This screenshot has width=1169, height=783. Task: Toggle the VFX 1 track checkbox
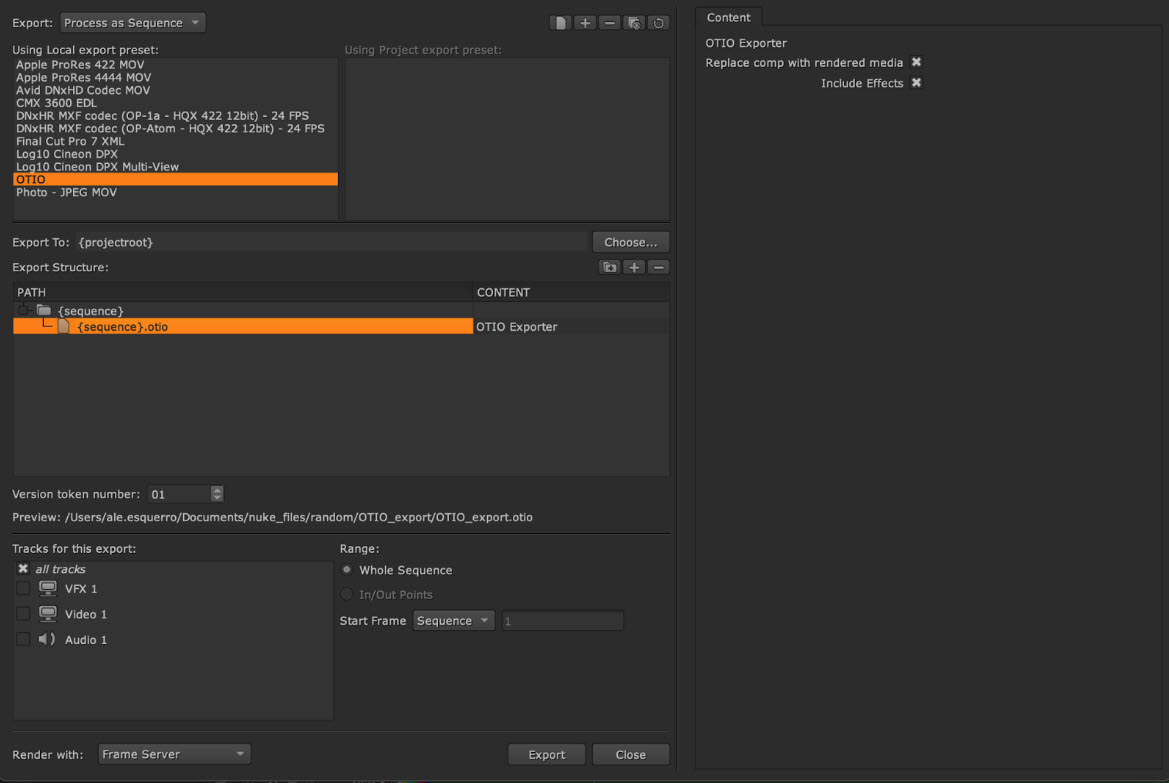pyautogui.click(x=23, y=588)
